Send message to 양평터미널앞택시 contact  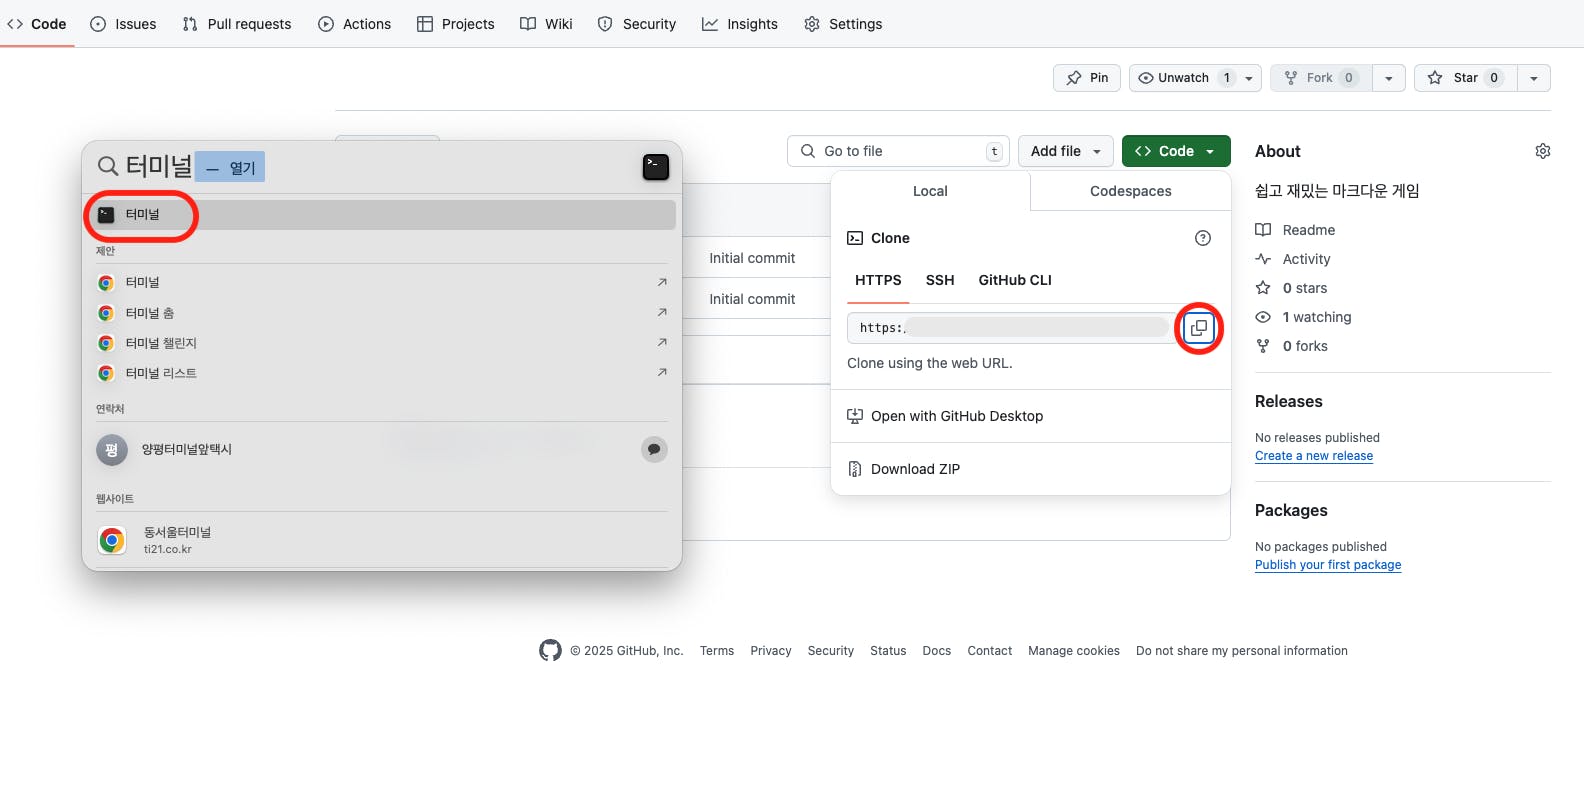[x=654, y=450]
